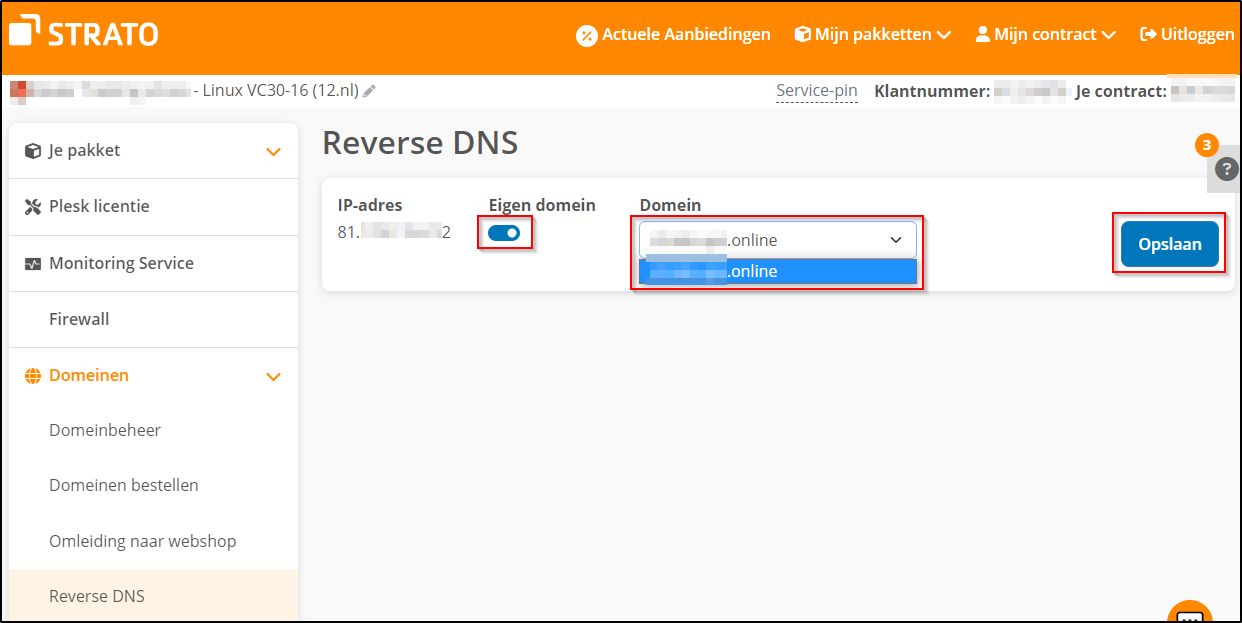Expand the Mijn pakketten menu

[872, 34]
